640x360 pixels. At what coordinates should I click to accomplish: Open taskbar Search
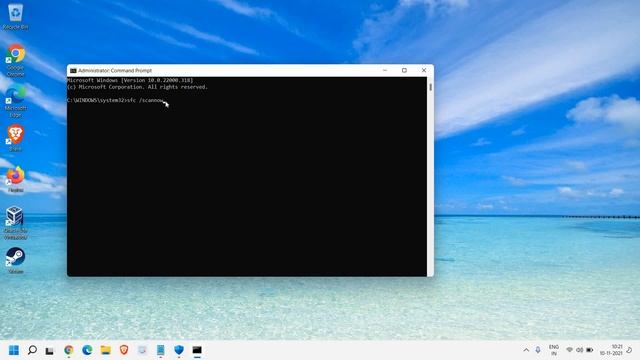(x=32, y=350)
